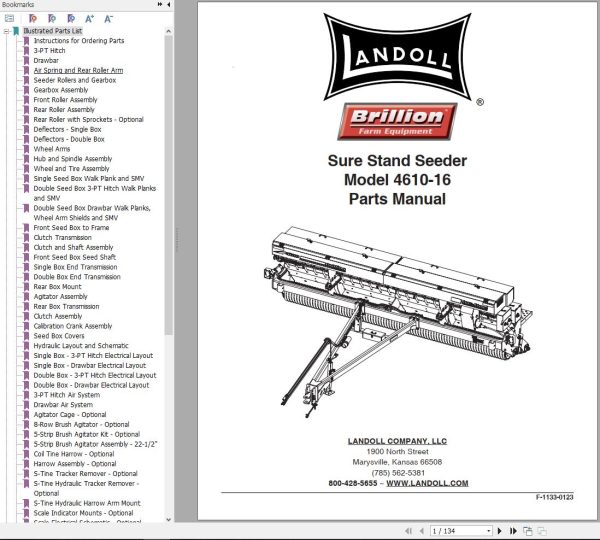Open Gearbox Assembly bookmark
Viewport: 600px width, 540px height.
pos(61,90)
